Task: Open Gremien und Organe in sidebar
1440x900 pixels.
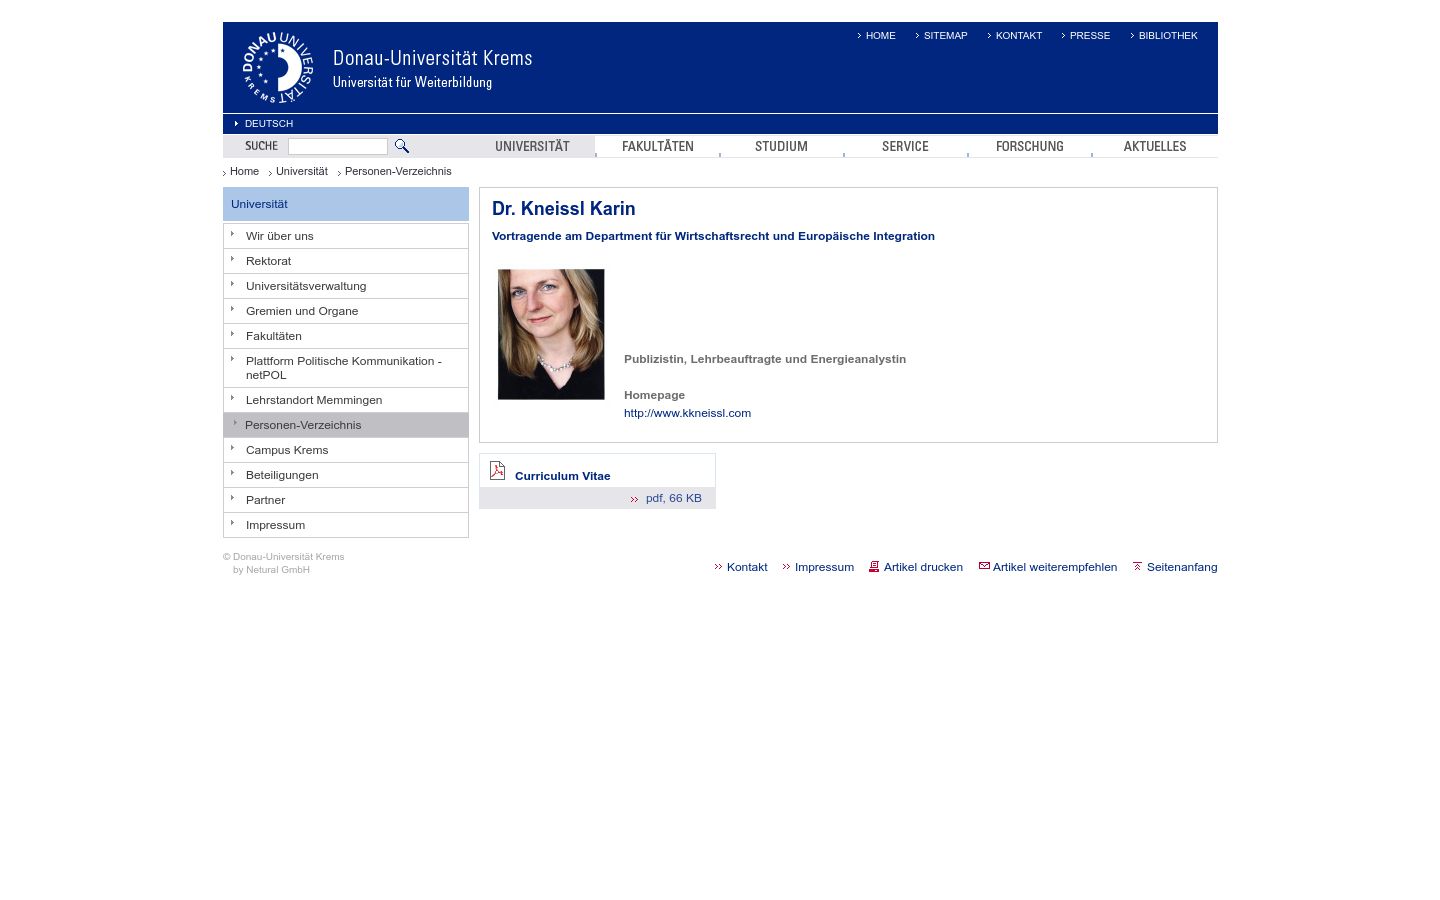Action: click(346, 311)
